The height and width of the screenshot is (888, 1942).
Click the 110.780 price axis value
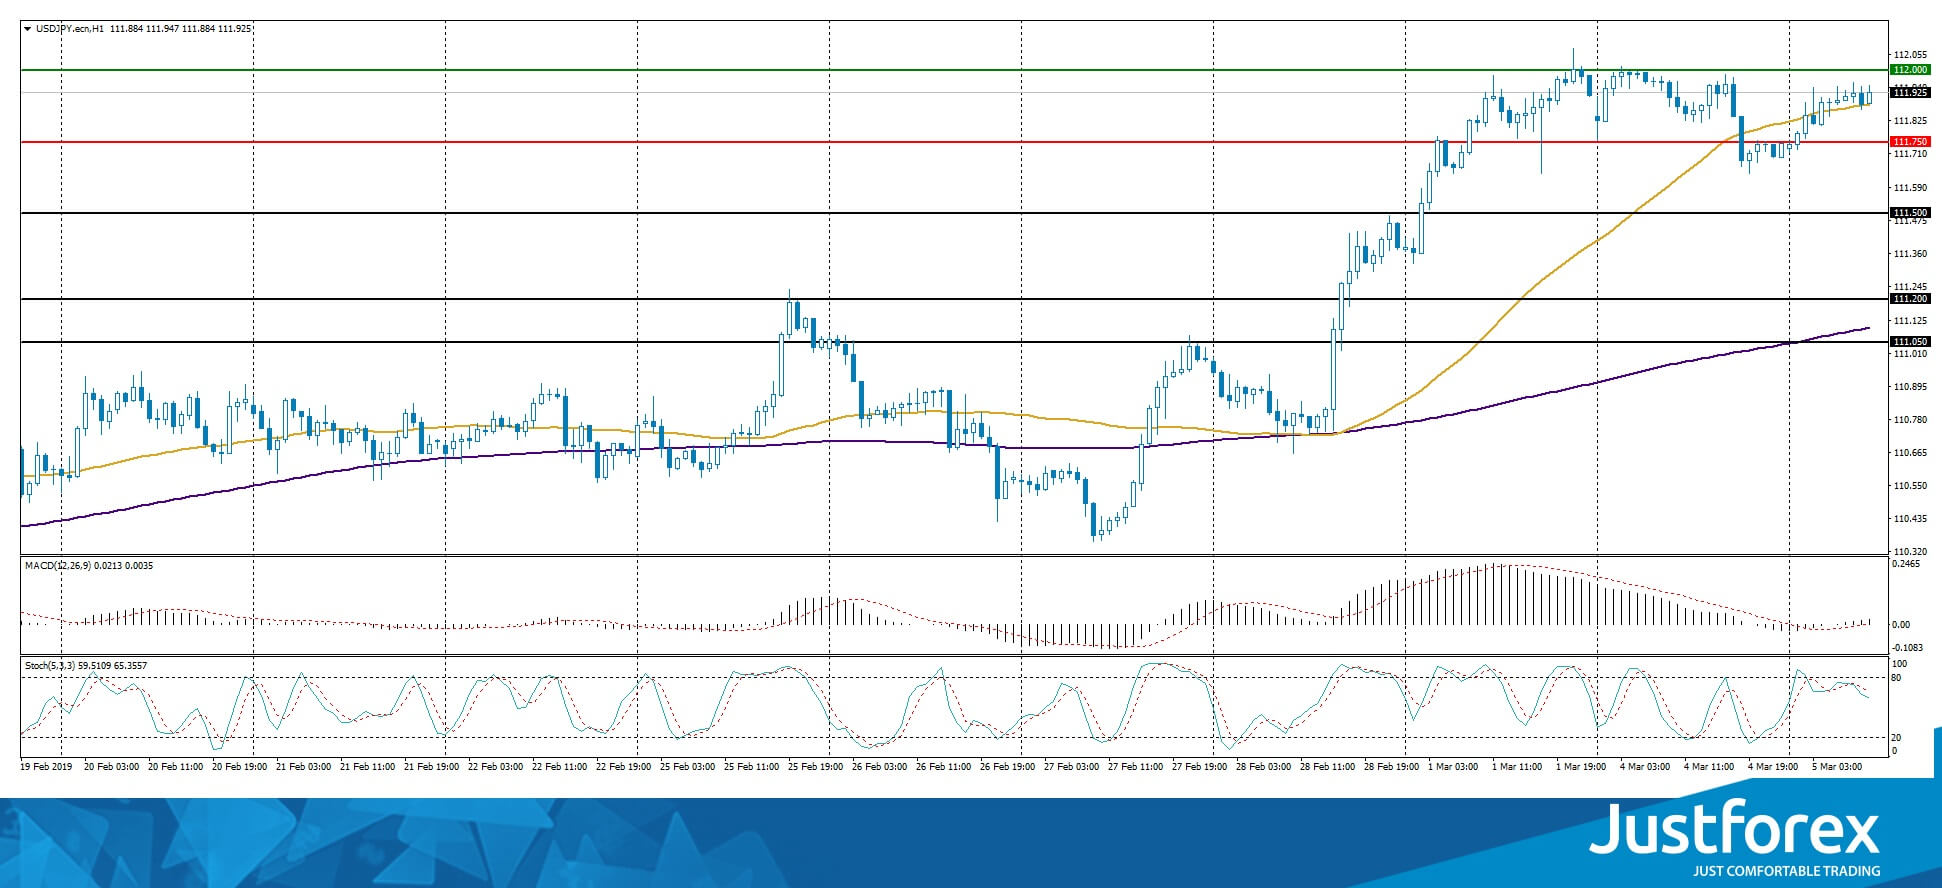(1911, 420)
